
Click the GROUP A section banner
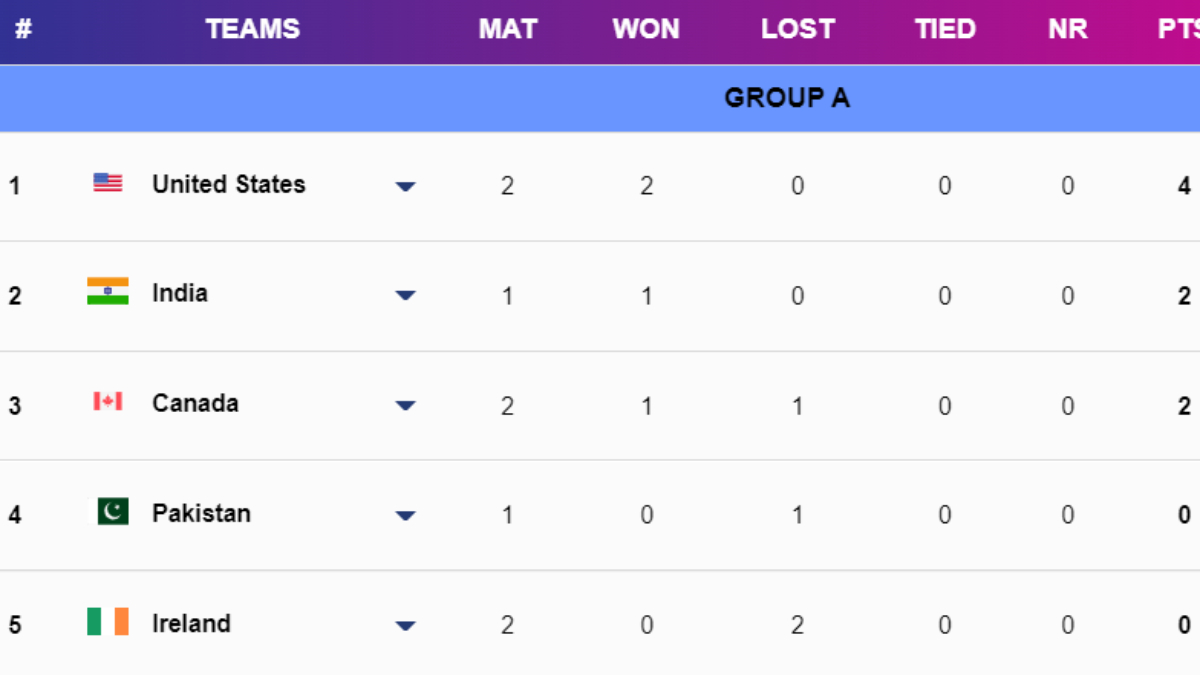[x=787, y=98]
